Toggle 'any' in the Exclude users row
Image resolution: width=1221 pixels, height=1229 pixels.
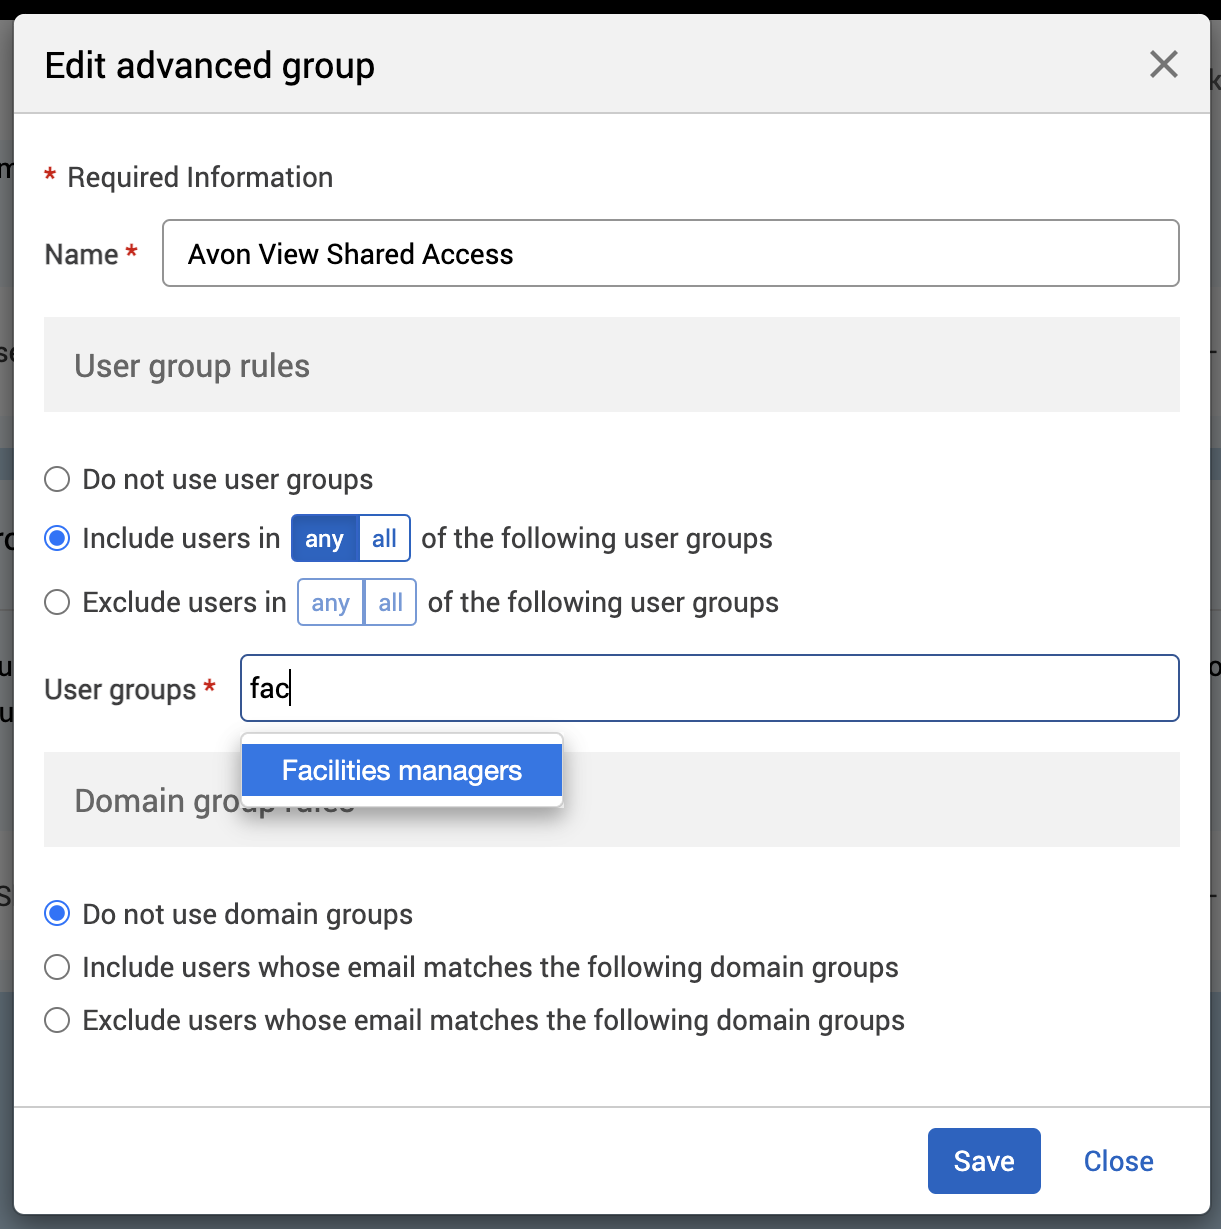click(331, 603)
